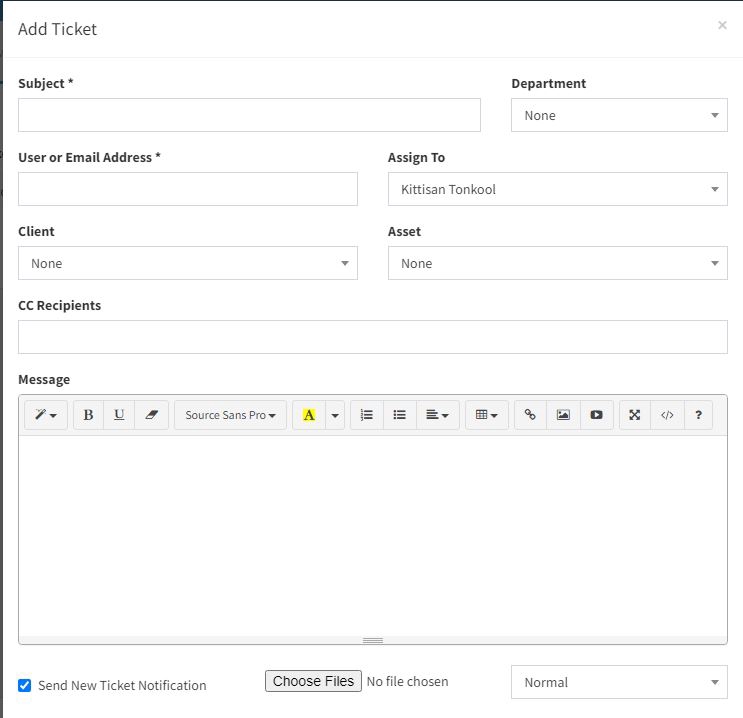Uncheck Send New Ticket Notification checkbox

click(x=25, y=686)
